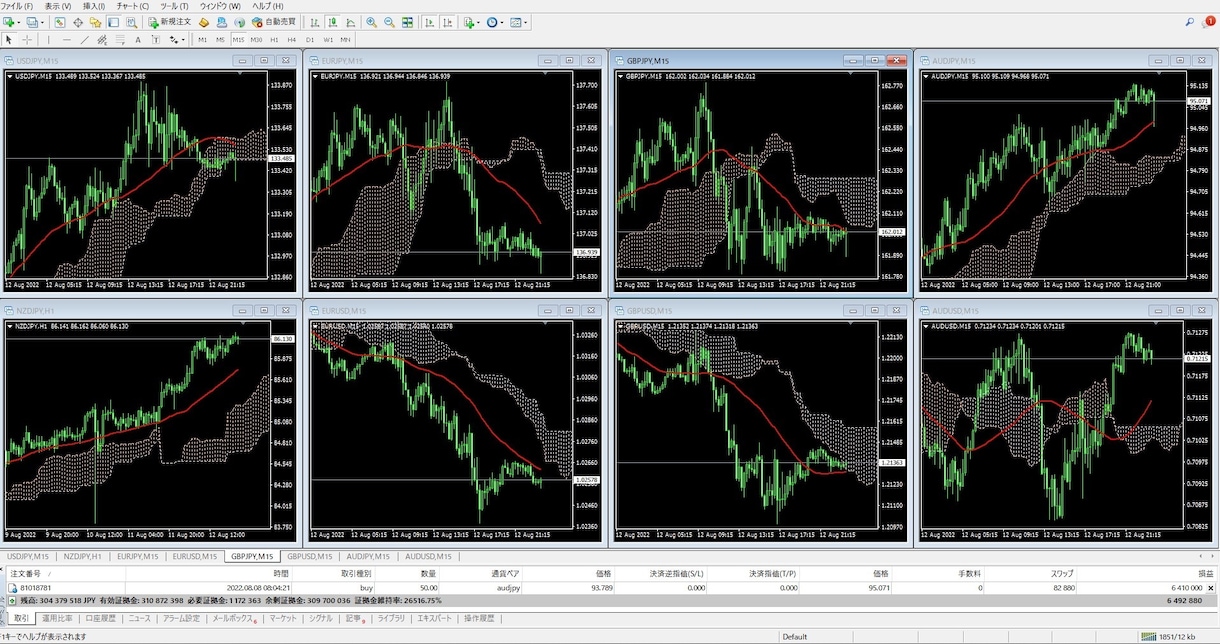This screenshot has height=644, width=1220.
Task: Select the text label tool
Action: [138, 40]
